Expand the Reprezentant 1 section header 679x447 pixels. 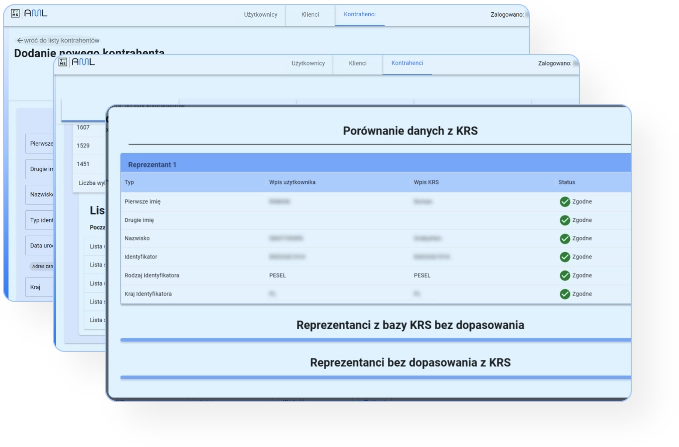[x=375, y=164]
